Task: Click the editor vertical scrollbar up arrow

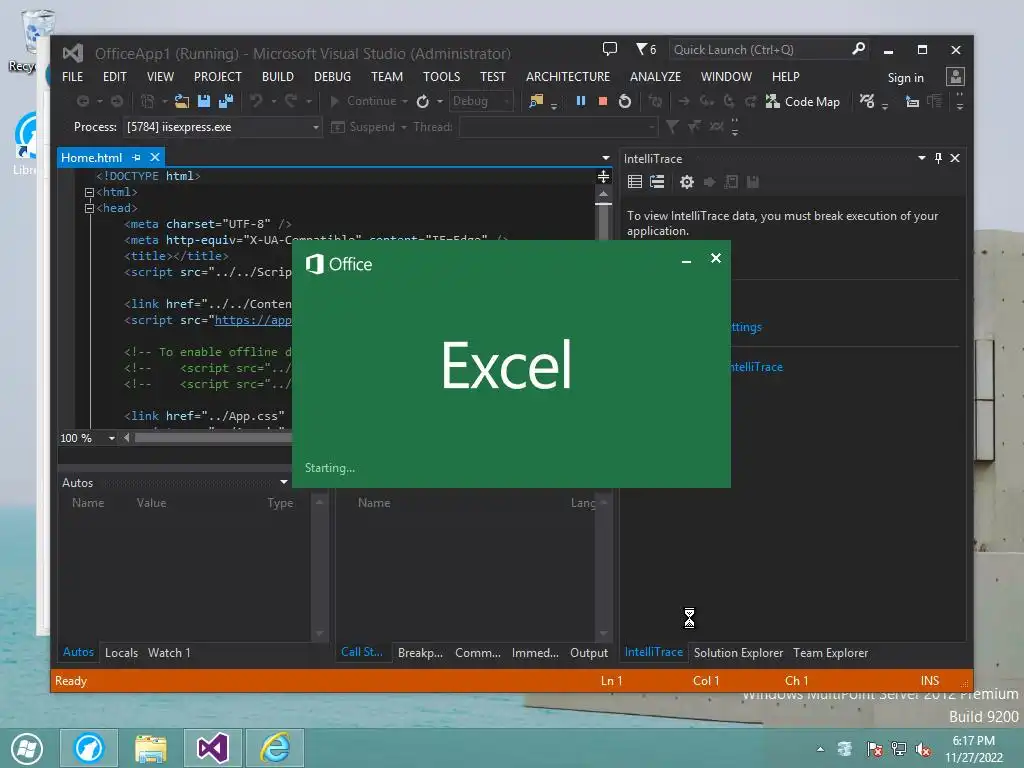Action: coord(603,194)
